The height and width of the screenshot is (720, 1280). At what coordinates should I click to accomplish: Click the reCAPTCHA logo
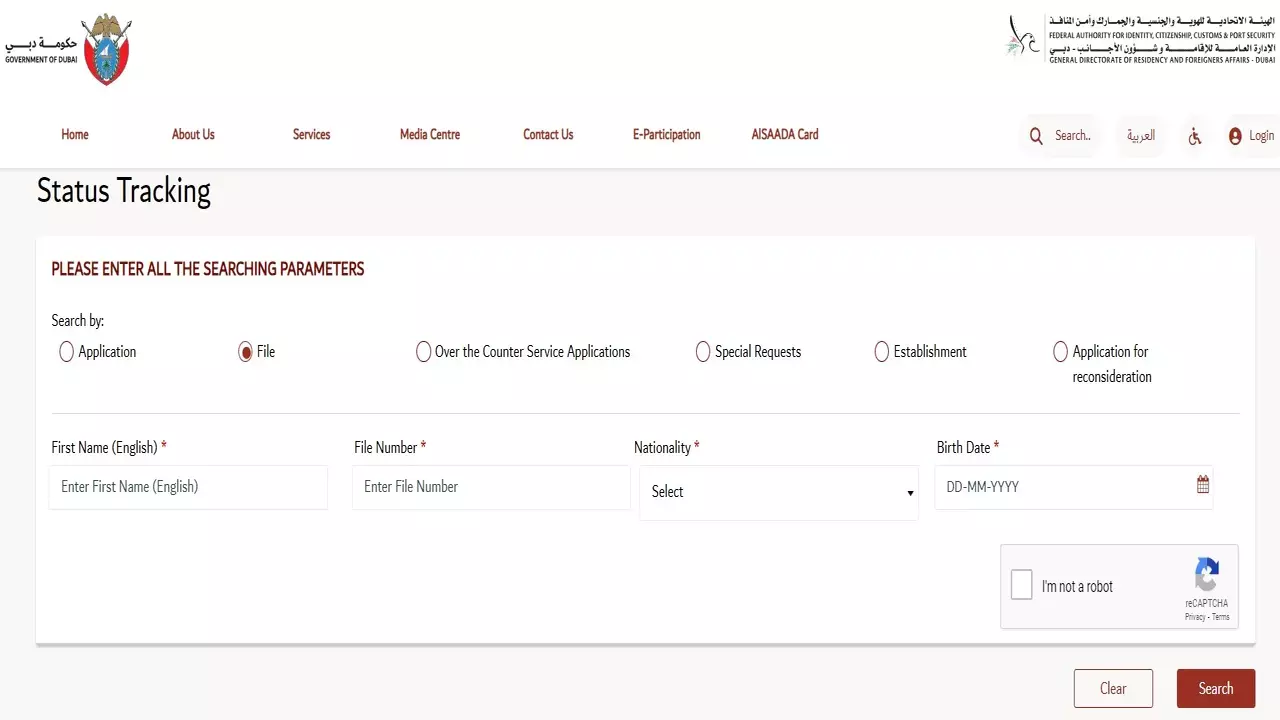(1206, 575)
